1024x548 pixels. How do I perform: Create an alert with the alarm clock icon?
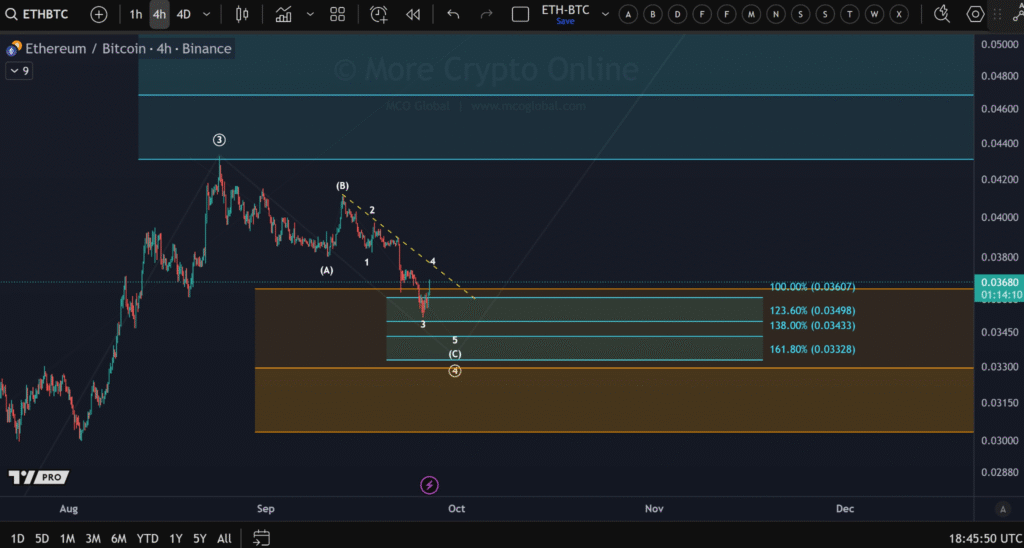[x=378, y=14]
